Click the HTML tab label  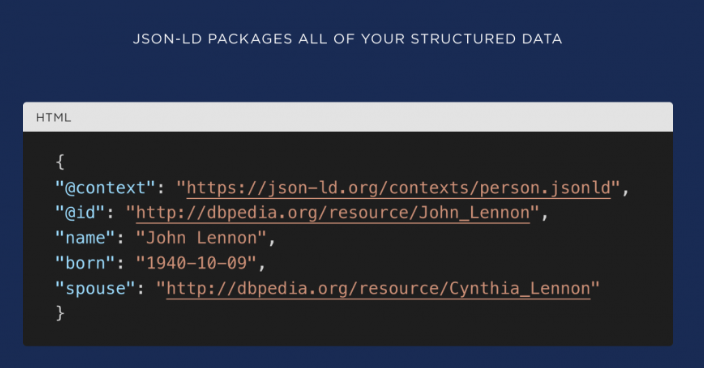[x=53, y=118]
